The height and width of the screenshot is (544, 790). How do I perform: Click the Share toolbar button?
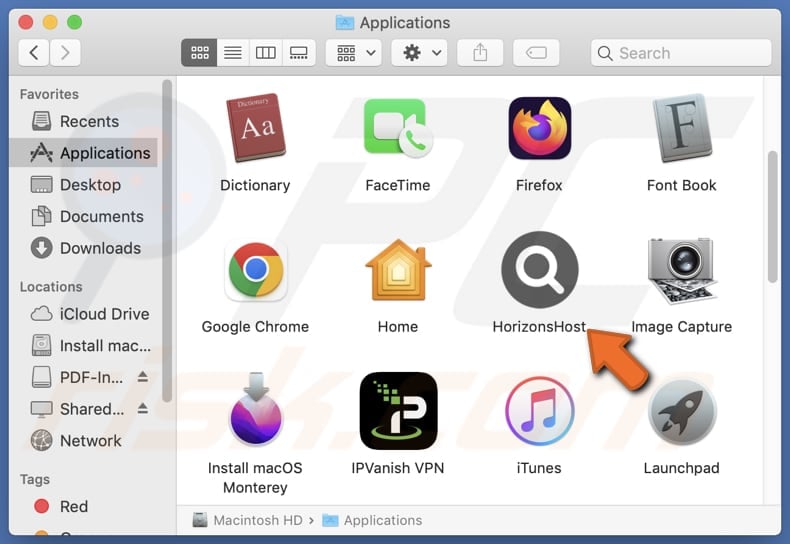click(x=480, y=52)
